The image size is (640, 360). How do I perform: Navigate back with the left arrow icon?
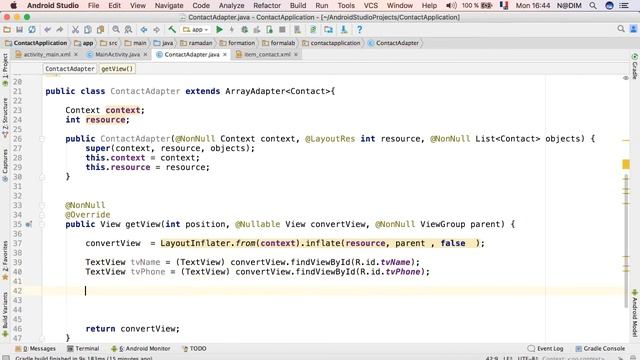[x=144, y=29]
